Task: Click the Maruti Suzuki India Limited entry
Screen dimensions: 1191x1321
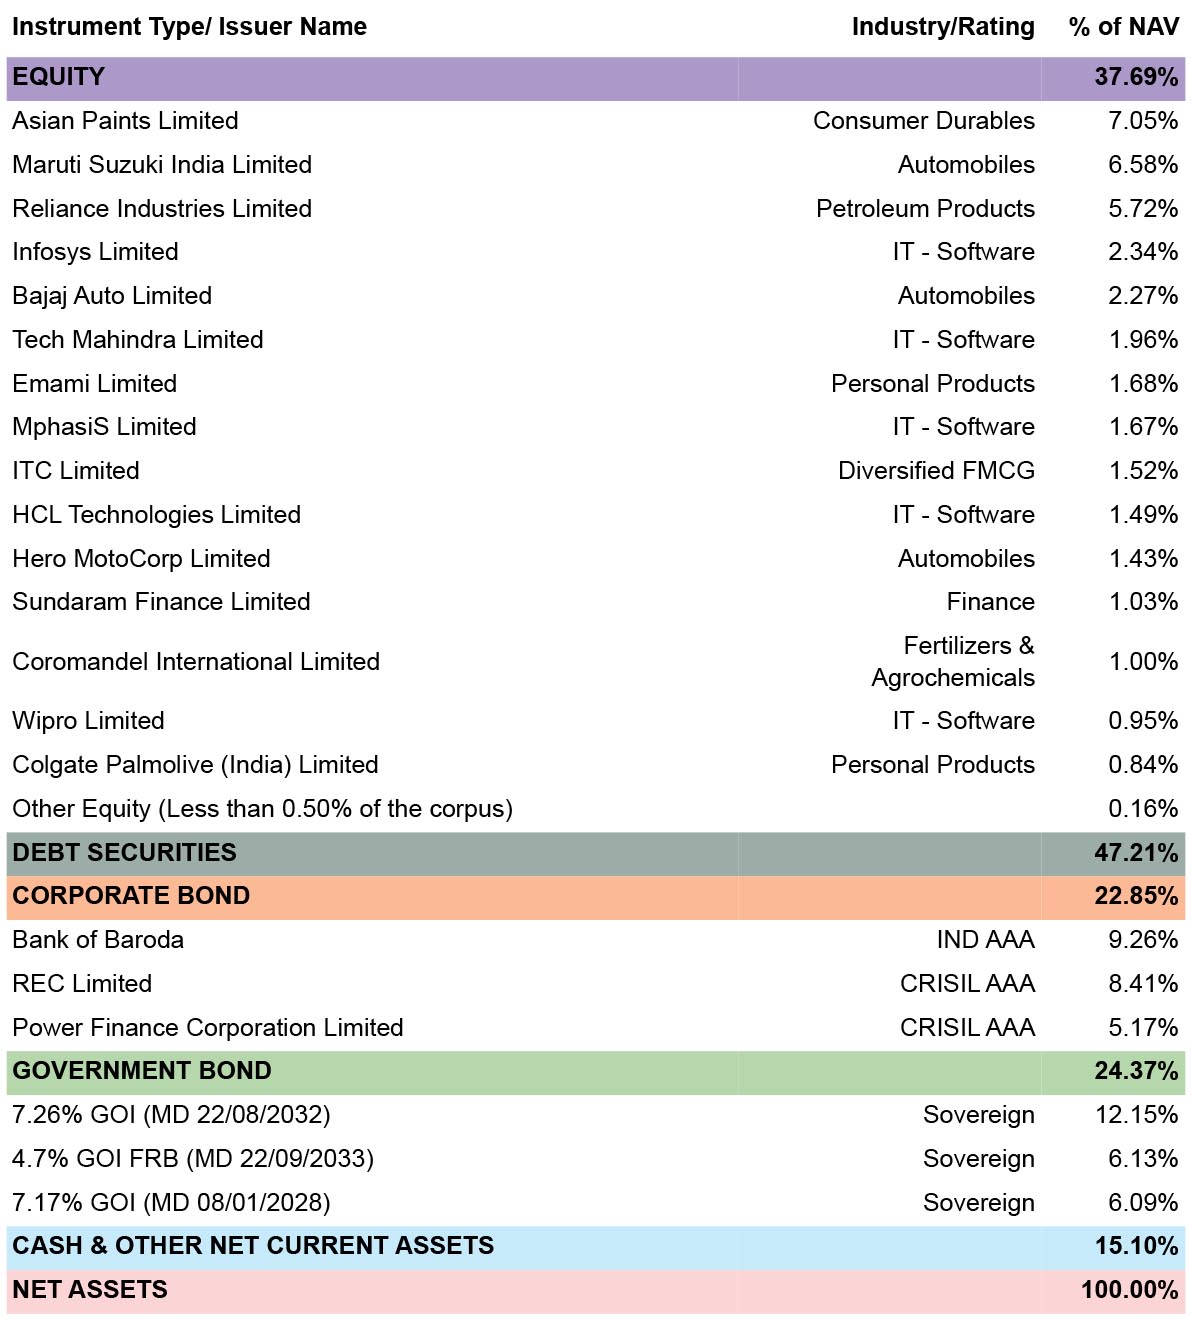Action: [162, 165]
